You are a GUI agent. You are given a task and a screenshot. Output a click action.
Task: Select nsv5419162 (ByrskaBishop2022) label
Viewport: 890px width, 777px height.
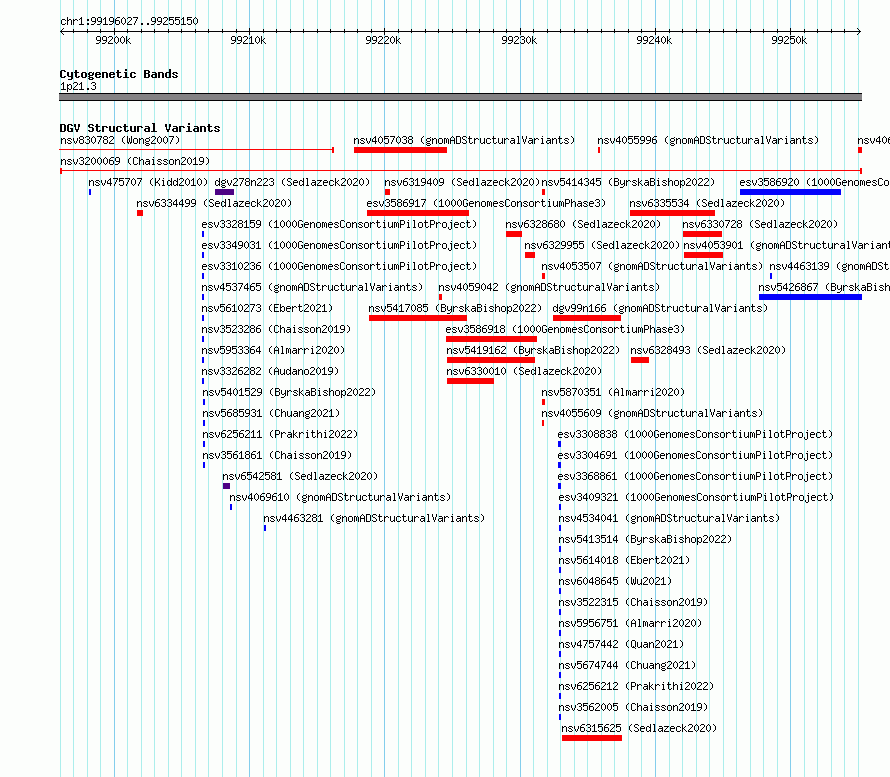click(534, 350)
